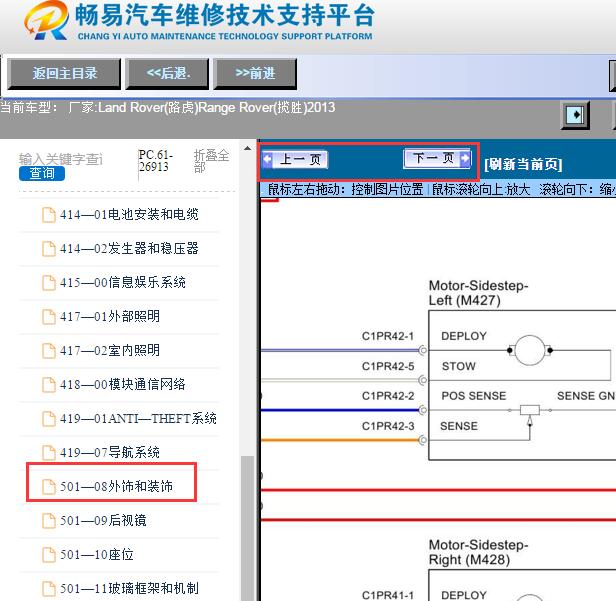Open 417—02室内照明 section
Viewport: 616px width, 601px height.
pyautogui.click(x=110, y=350)
